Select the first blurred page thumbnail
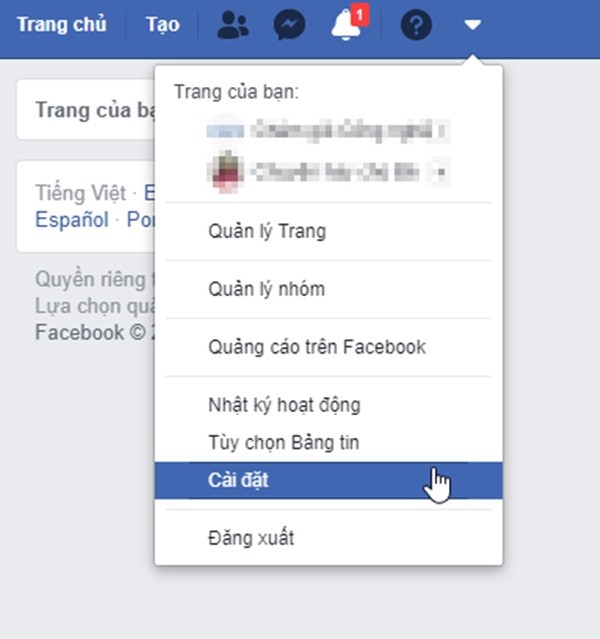 click(x=225, y=131)
